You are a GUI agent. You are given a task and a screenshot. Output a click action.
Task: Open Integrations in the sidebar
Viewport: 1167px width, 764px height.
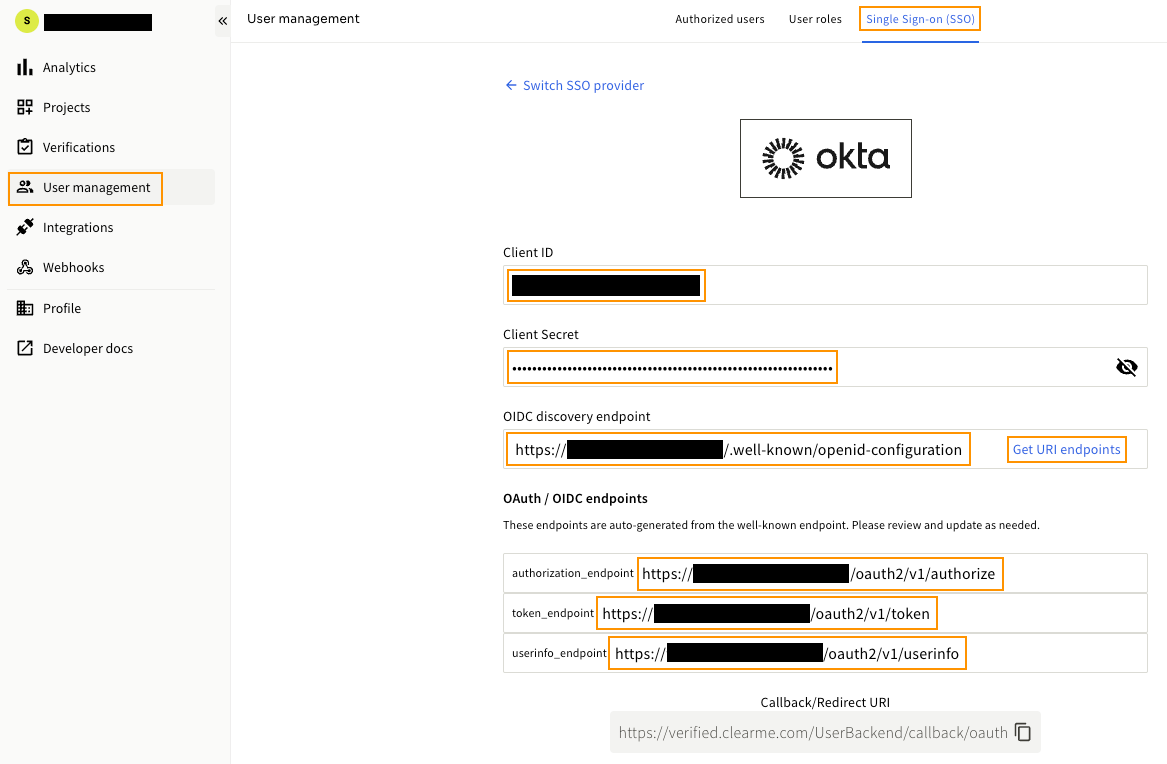tap(112, 227)
